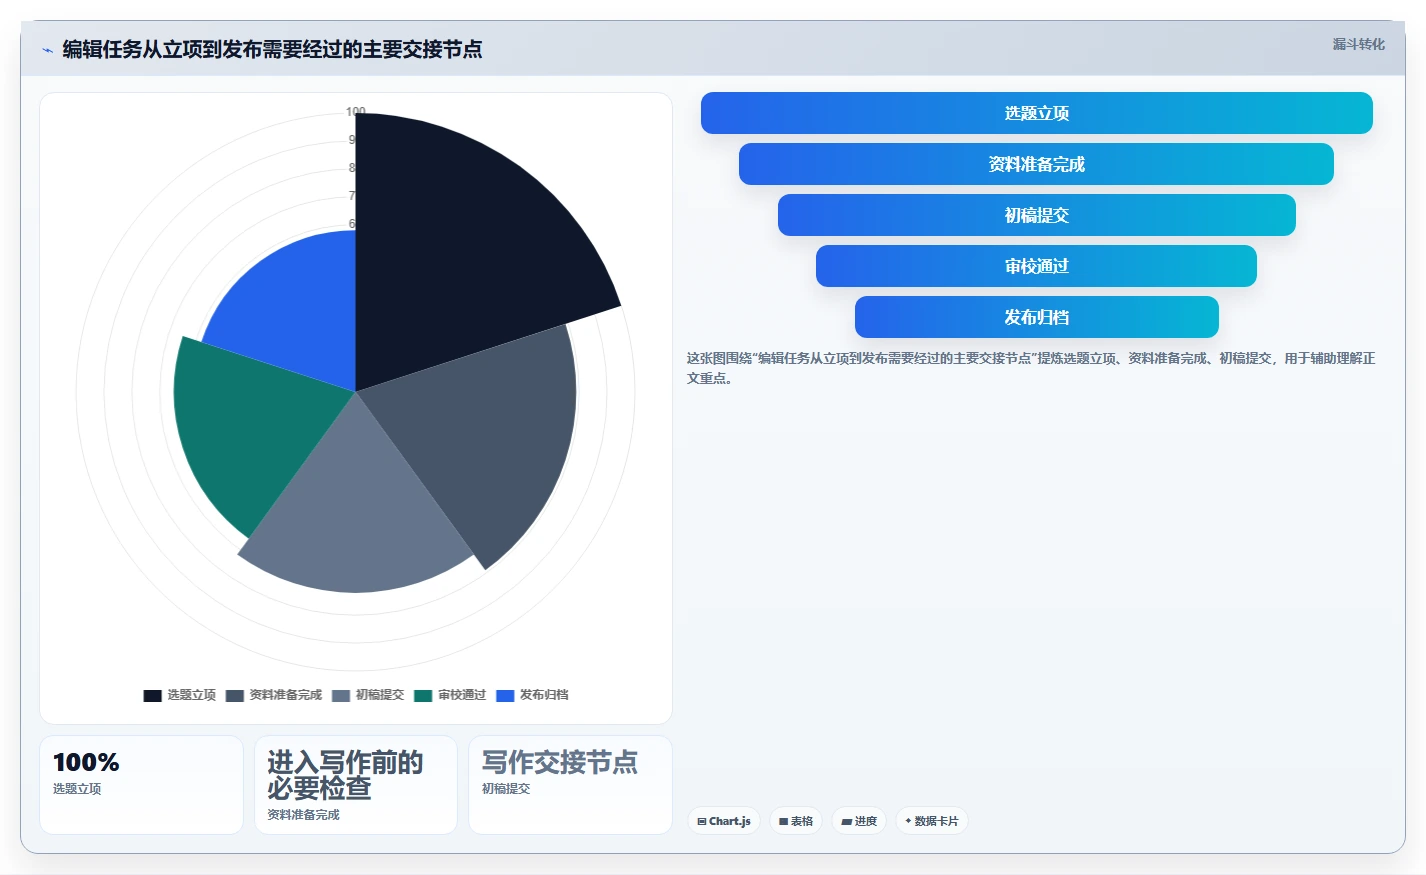Click the Chart.js tag chip
The image size is (1426, 875).
[x=724, y=821]
